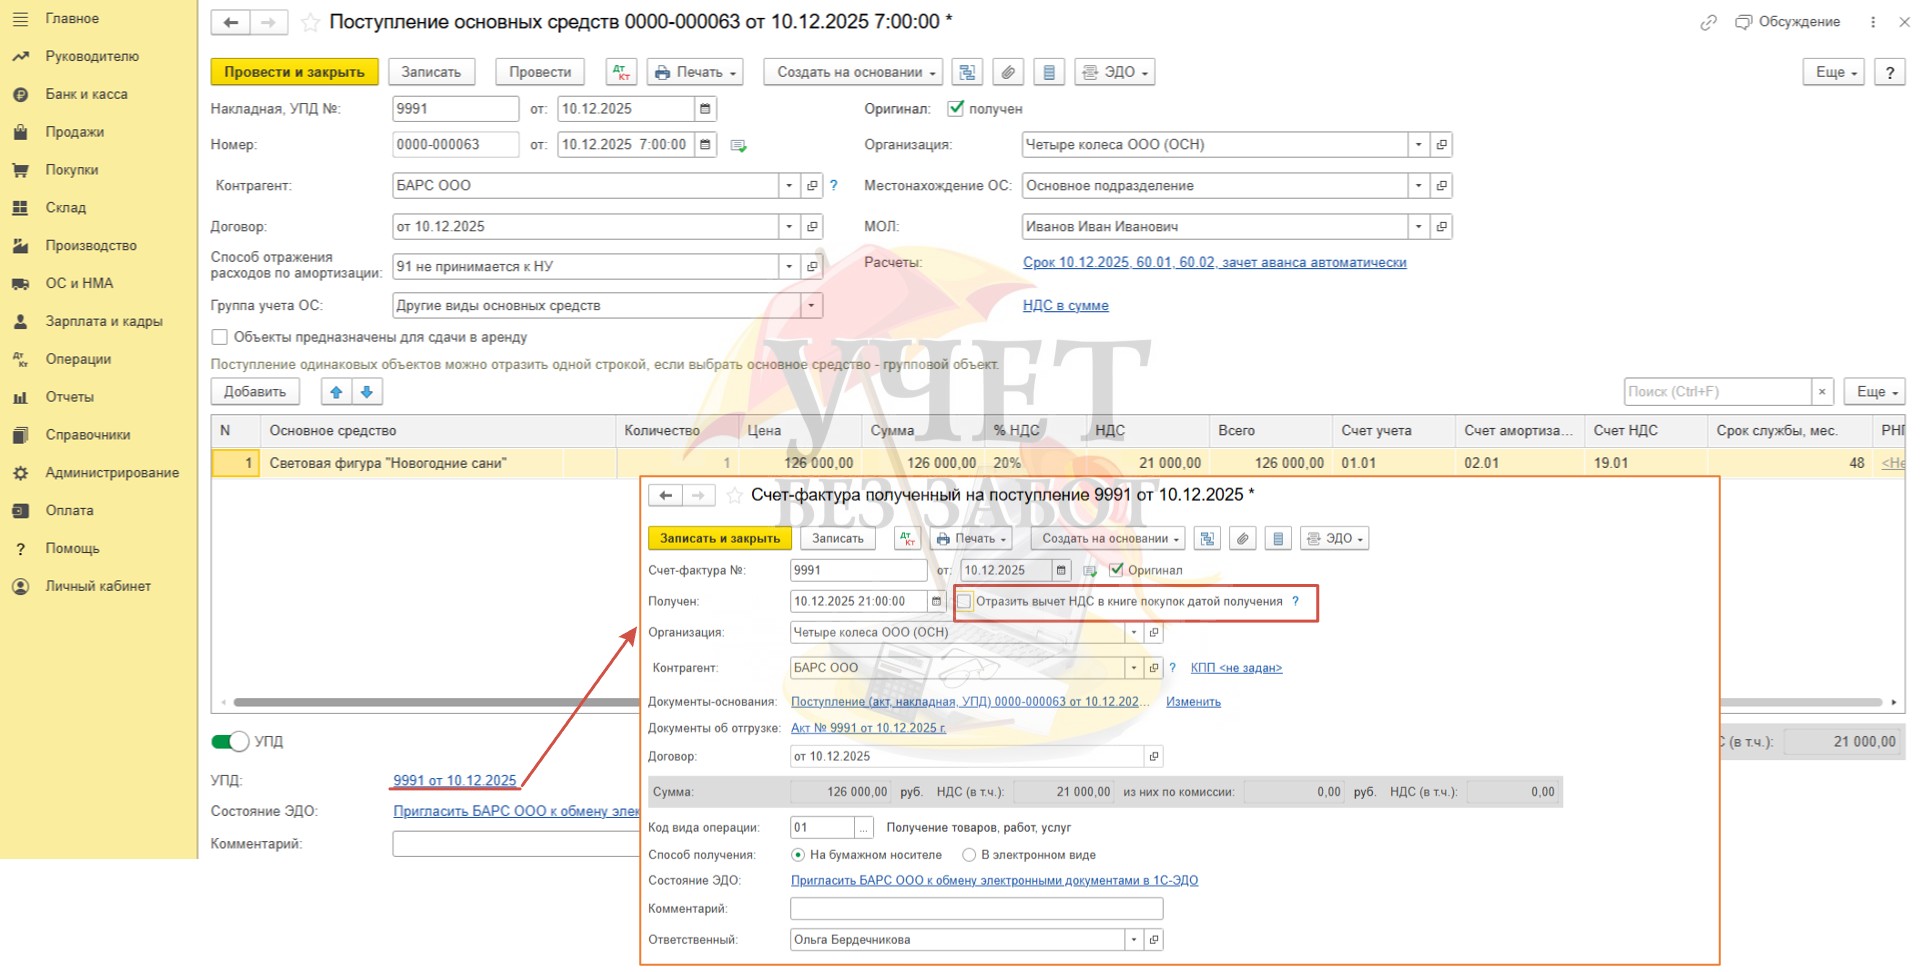Click the Дт/Кт postings icon in main toolbar
Screen dimensions: 1920x972
pyautogui.click(x=621, y=72)
